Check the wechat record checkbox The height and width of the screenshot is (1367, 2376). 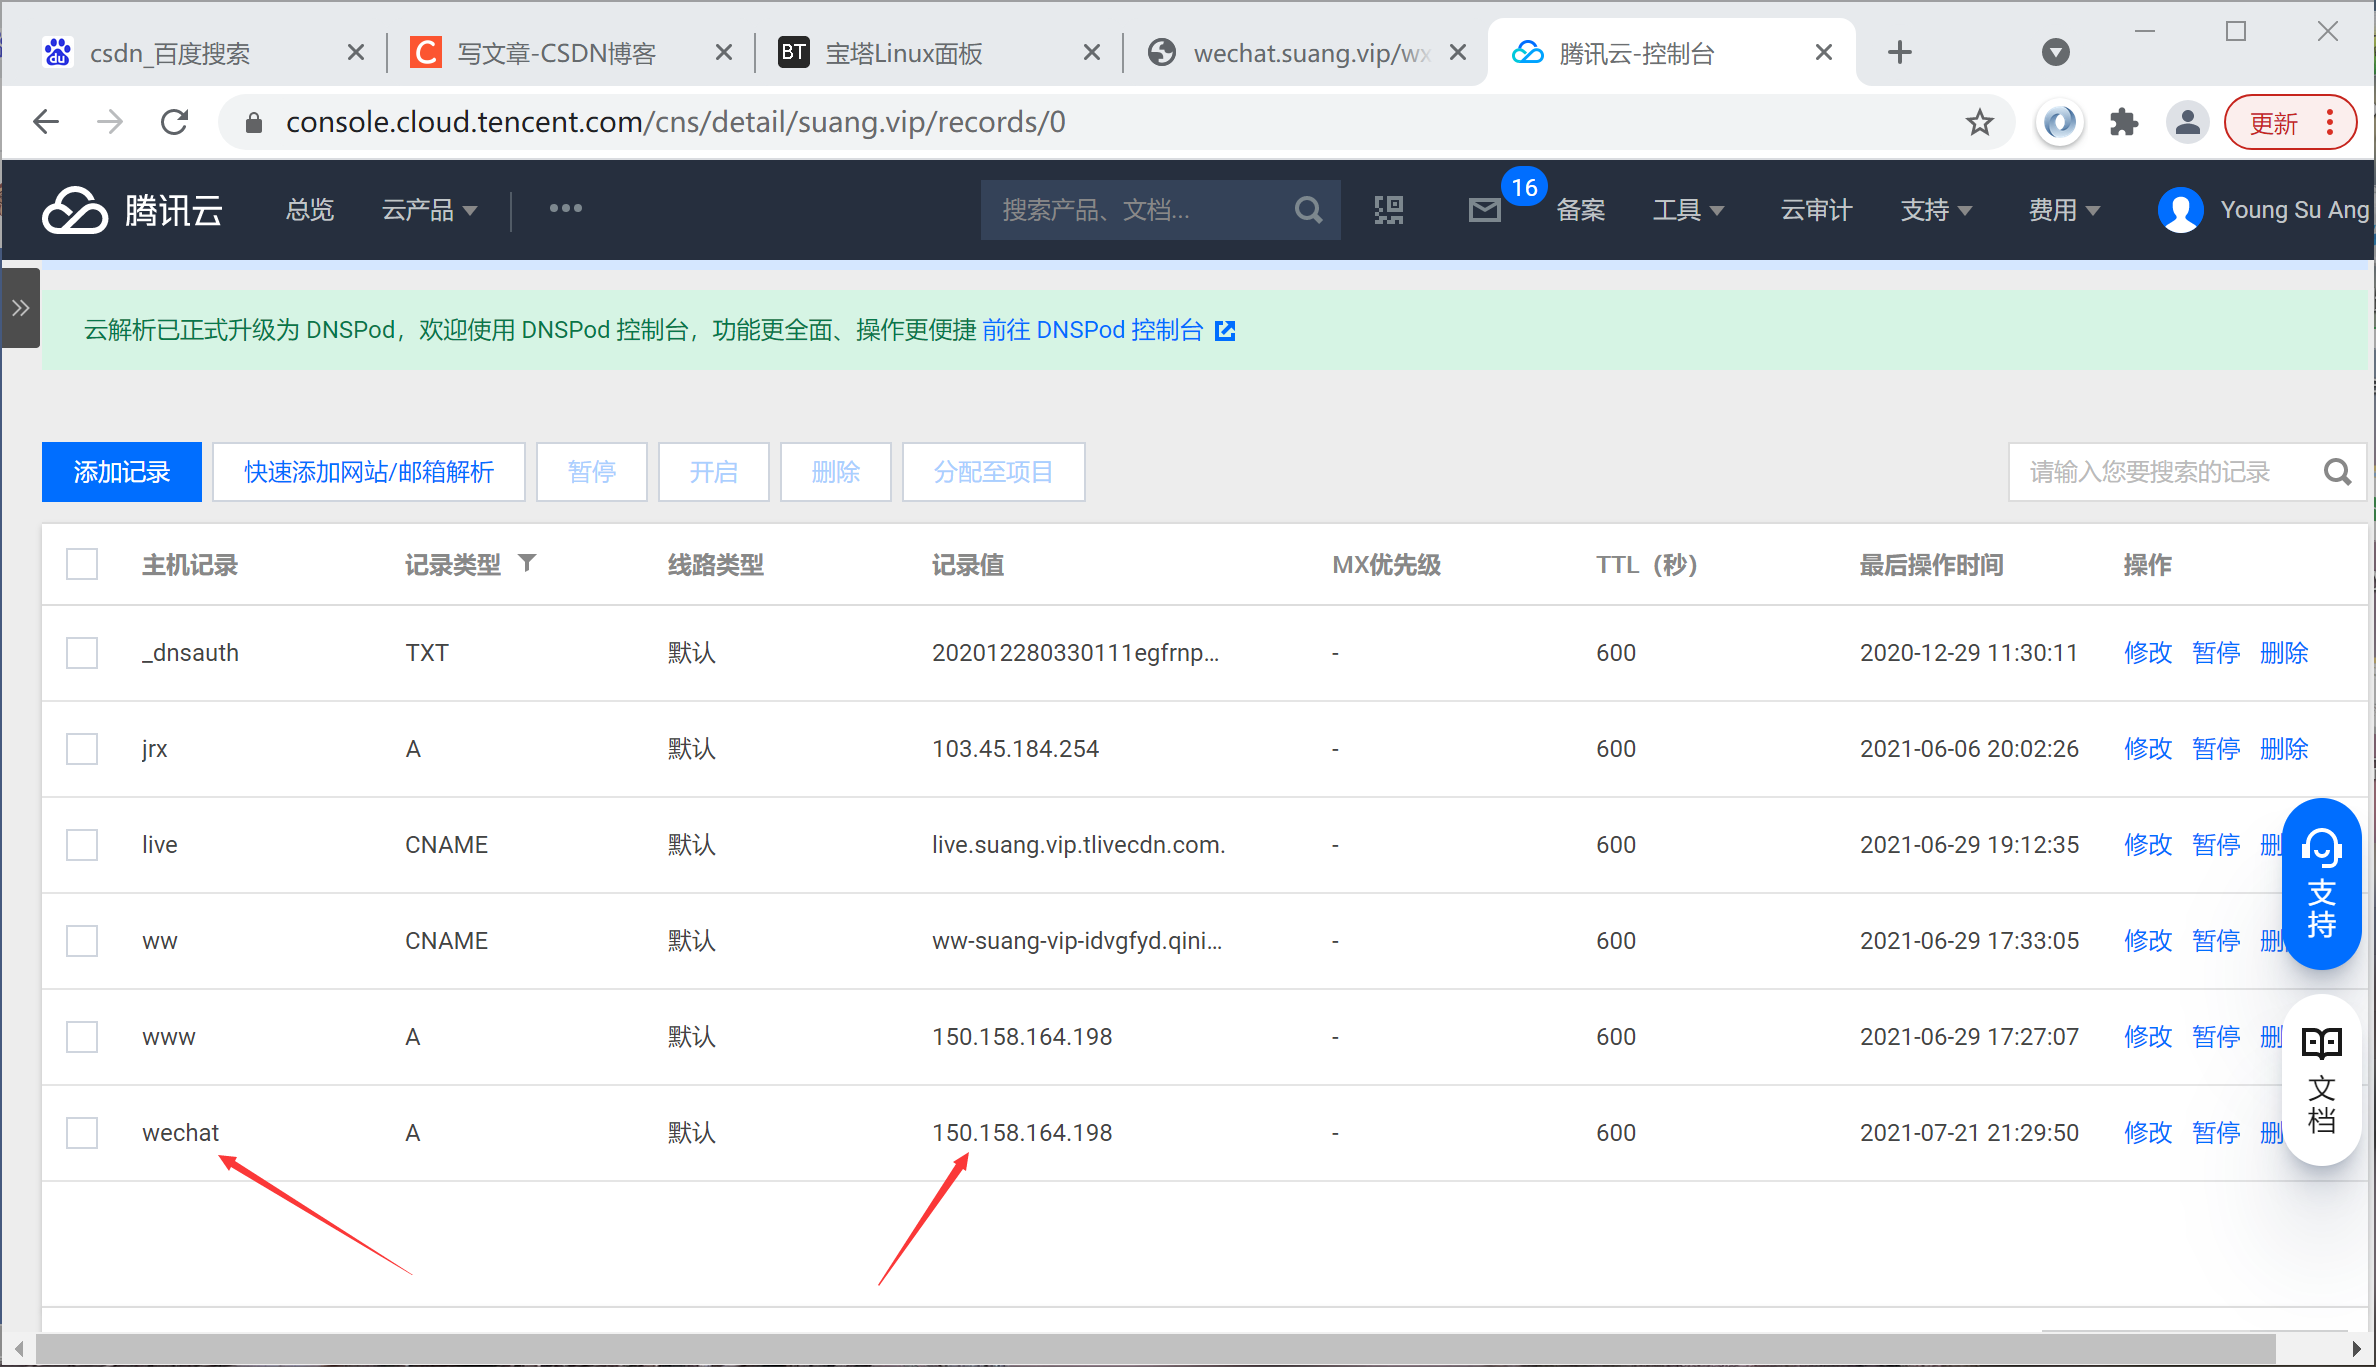[x=82, y=1133]
